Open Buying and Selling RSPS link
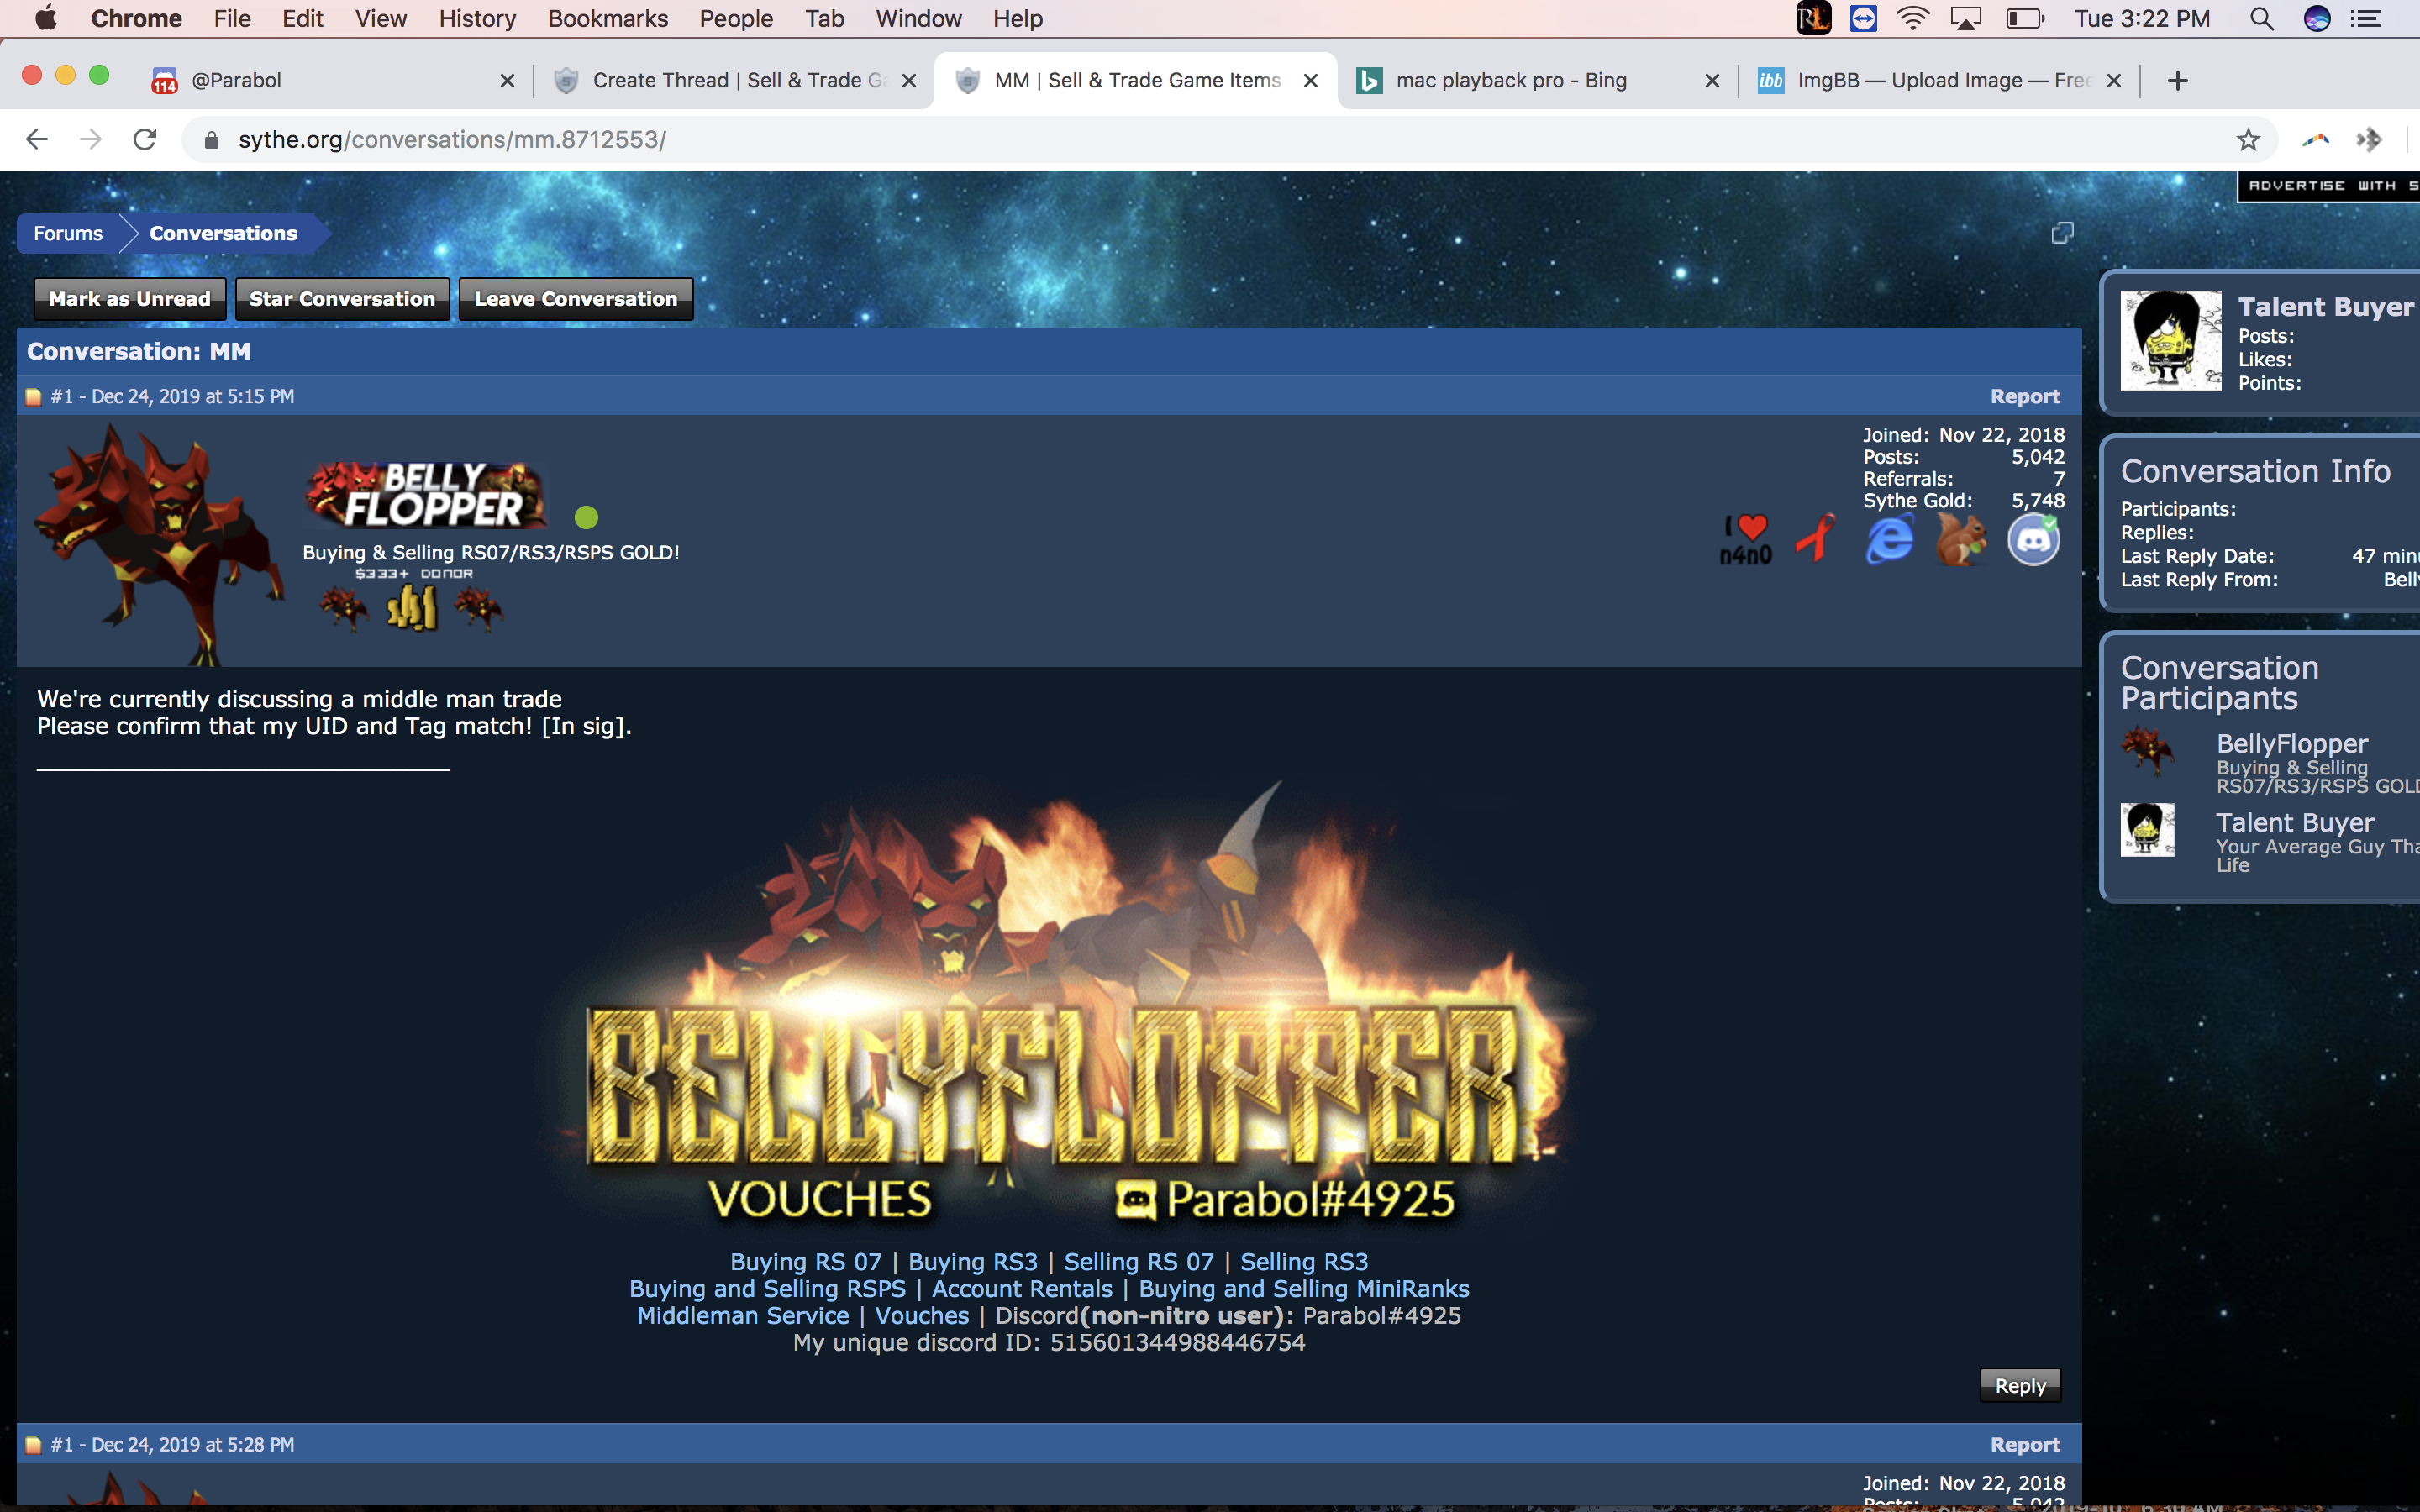2420x1512 pixels. 767,1289
